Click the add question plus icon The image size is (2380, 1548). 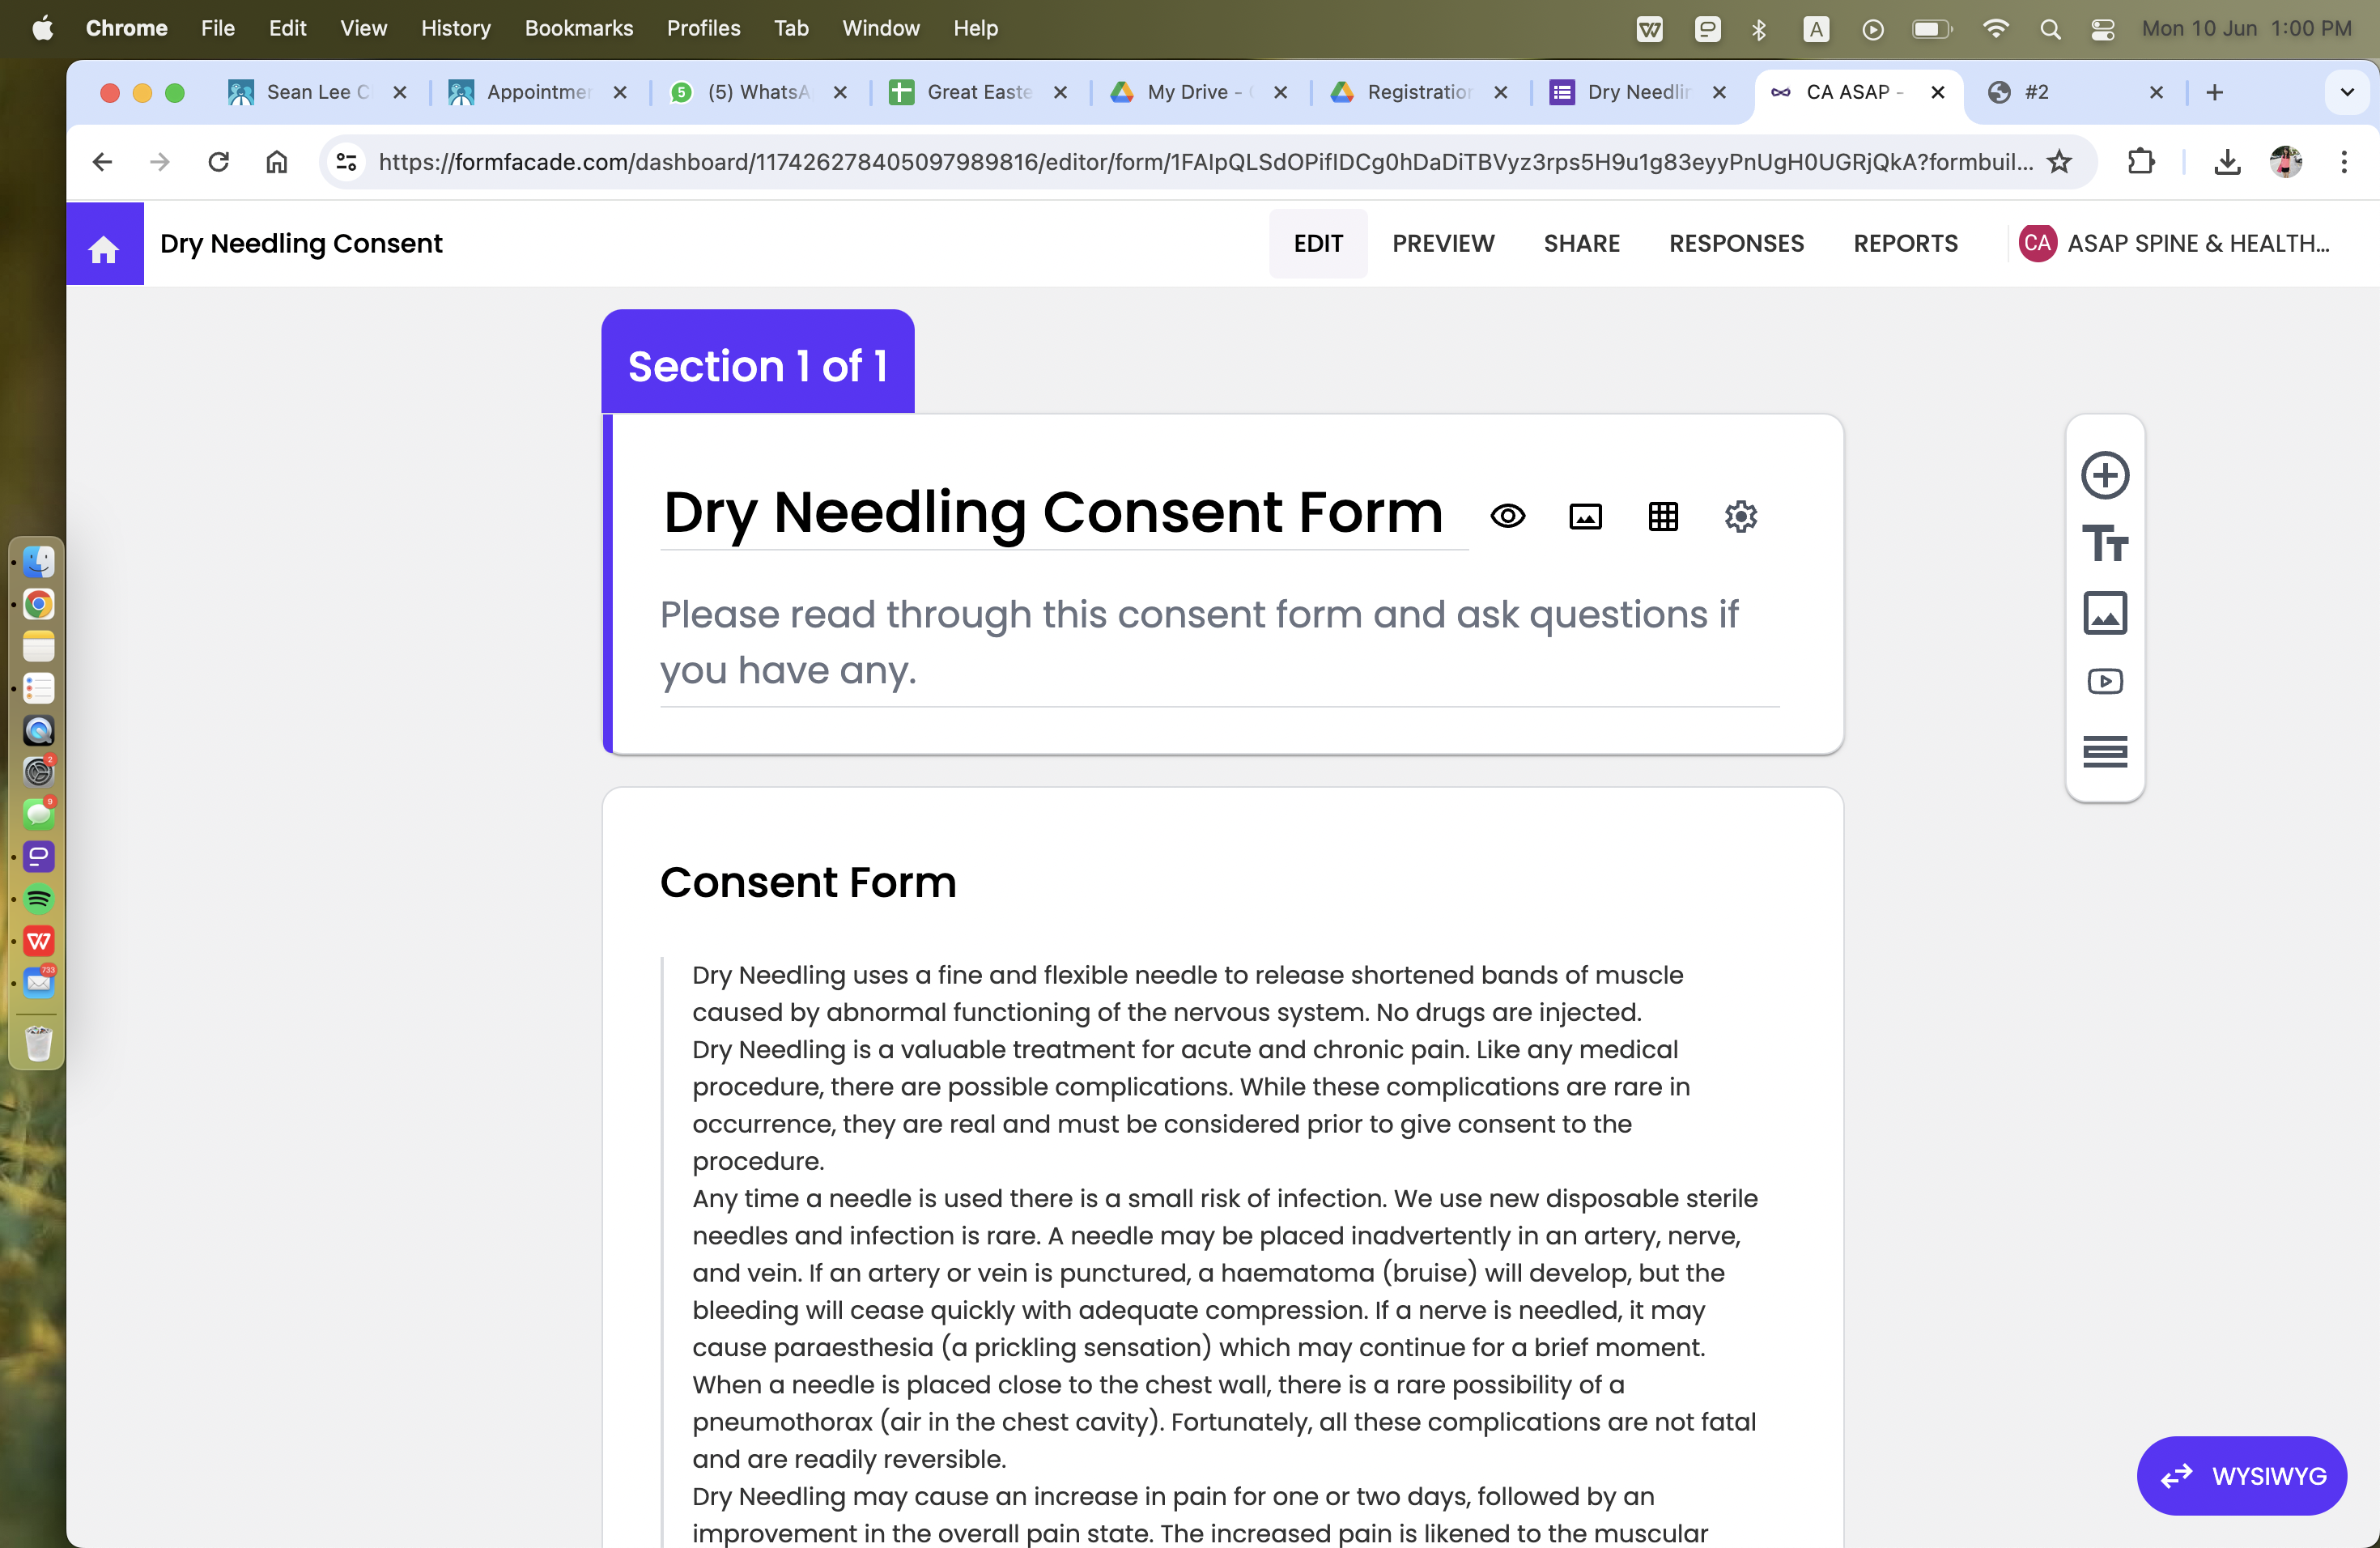tap(2104, 475)
